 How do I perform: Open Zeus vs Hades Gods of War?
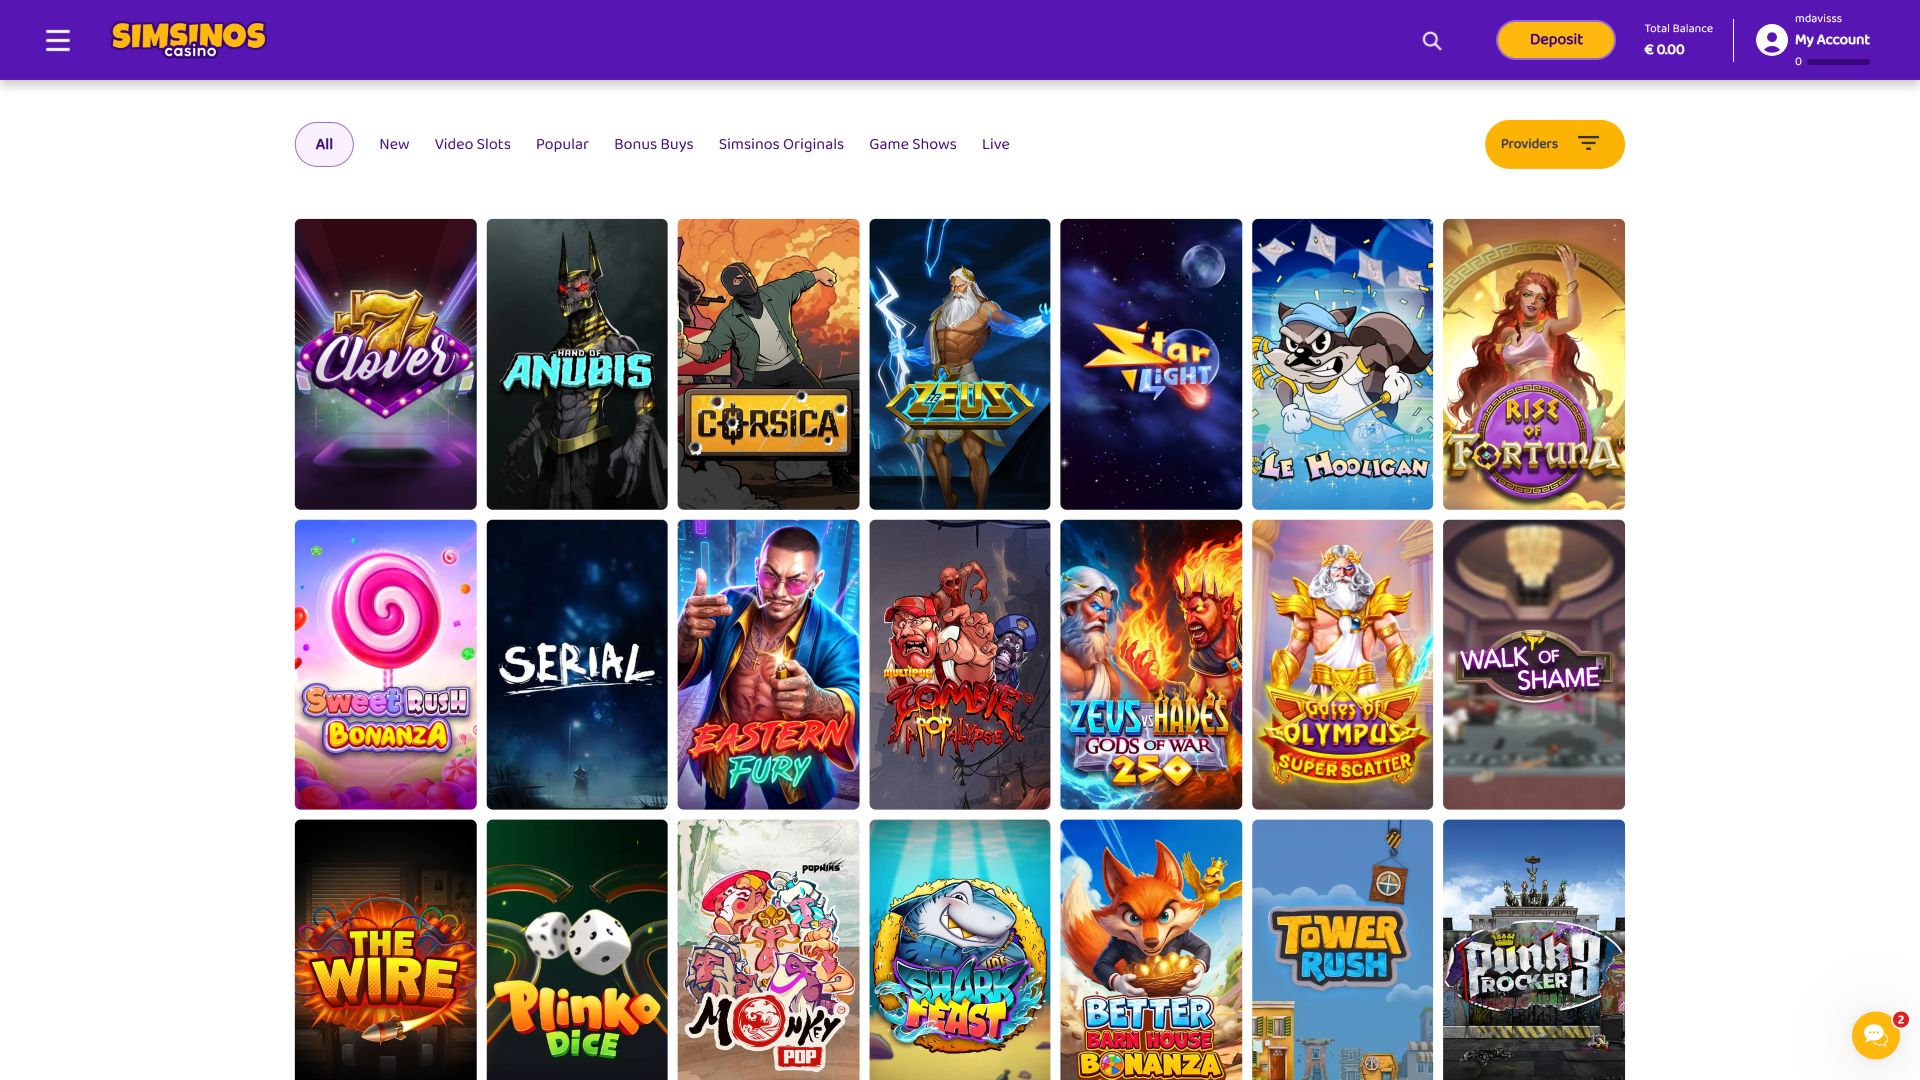click(x=1151, y=664)
